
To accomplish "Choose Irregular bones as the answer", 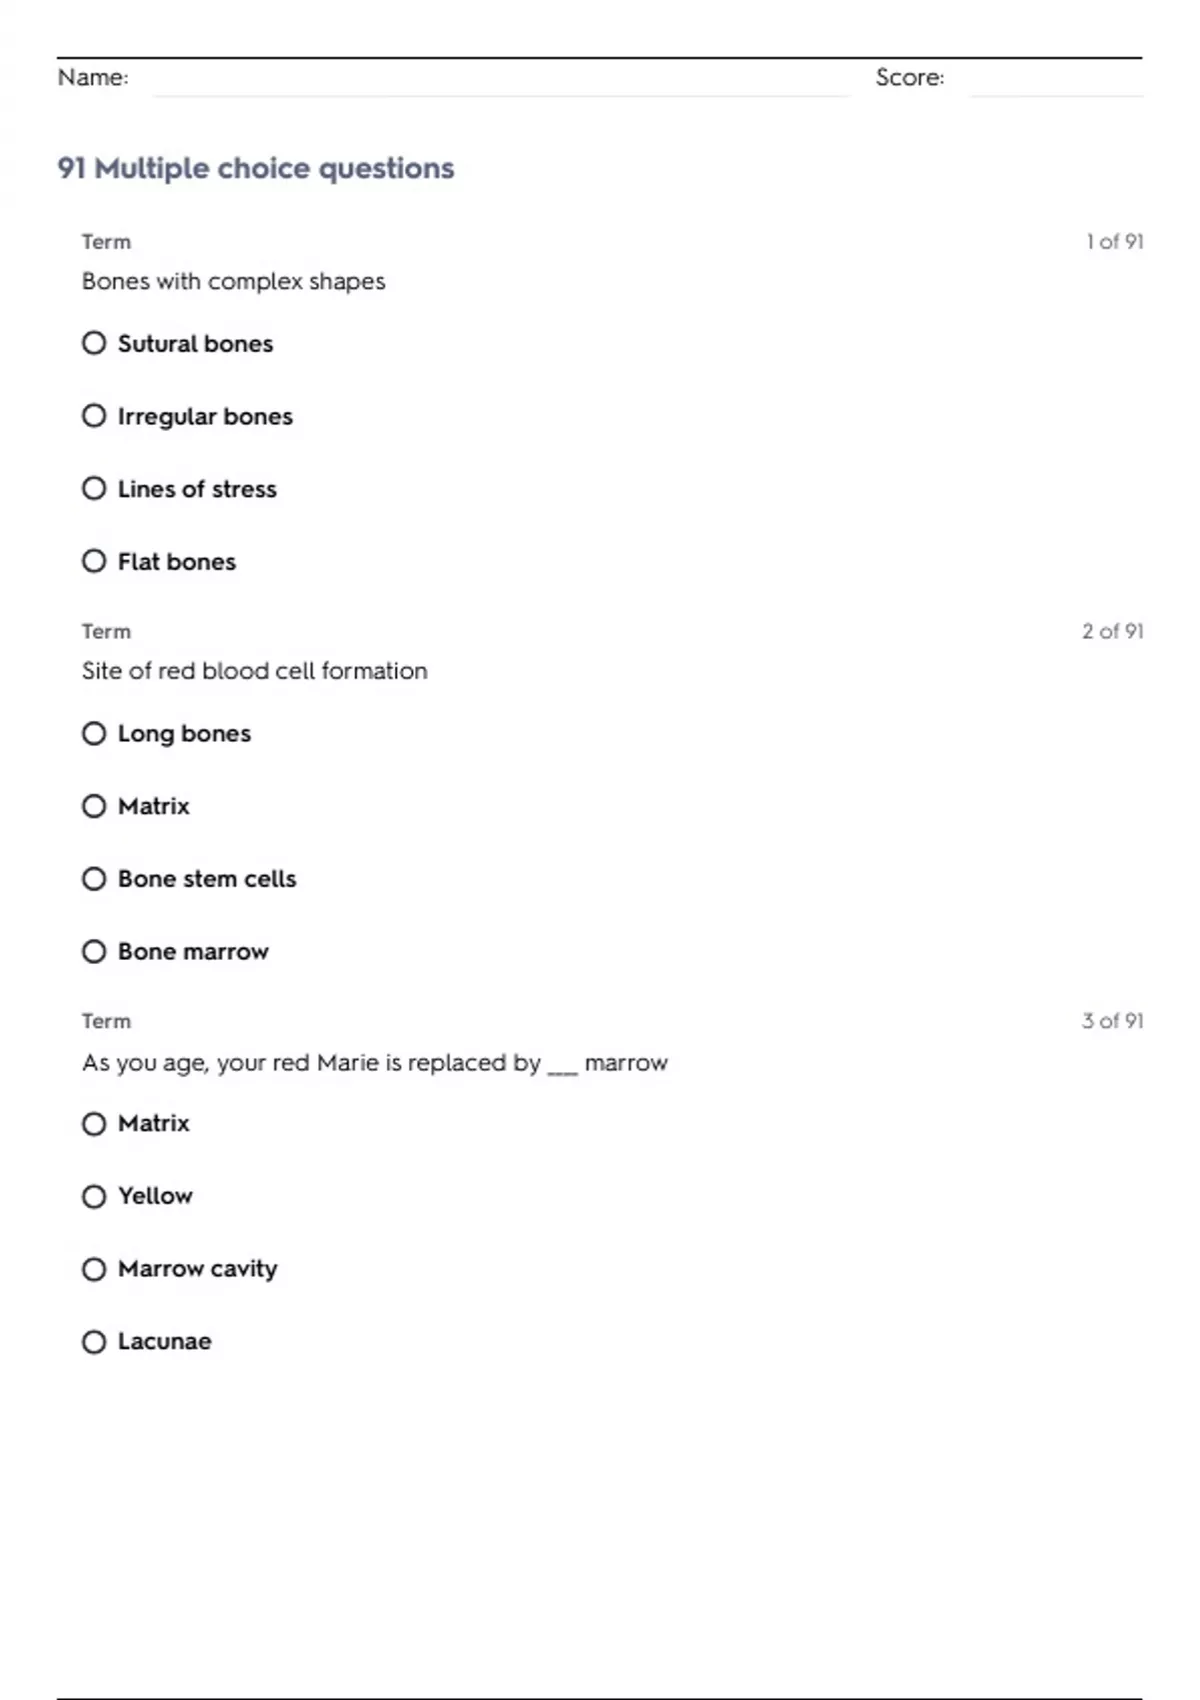I will pyautogui.click(x=94, y=415).
